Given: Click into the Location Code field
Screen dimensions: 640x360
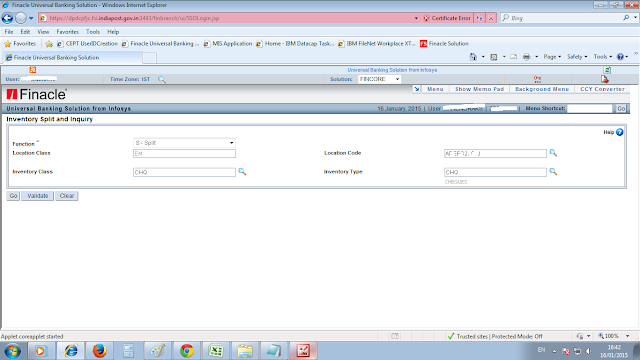Looking at the screenshot, I should [495, 153].
